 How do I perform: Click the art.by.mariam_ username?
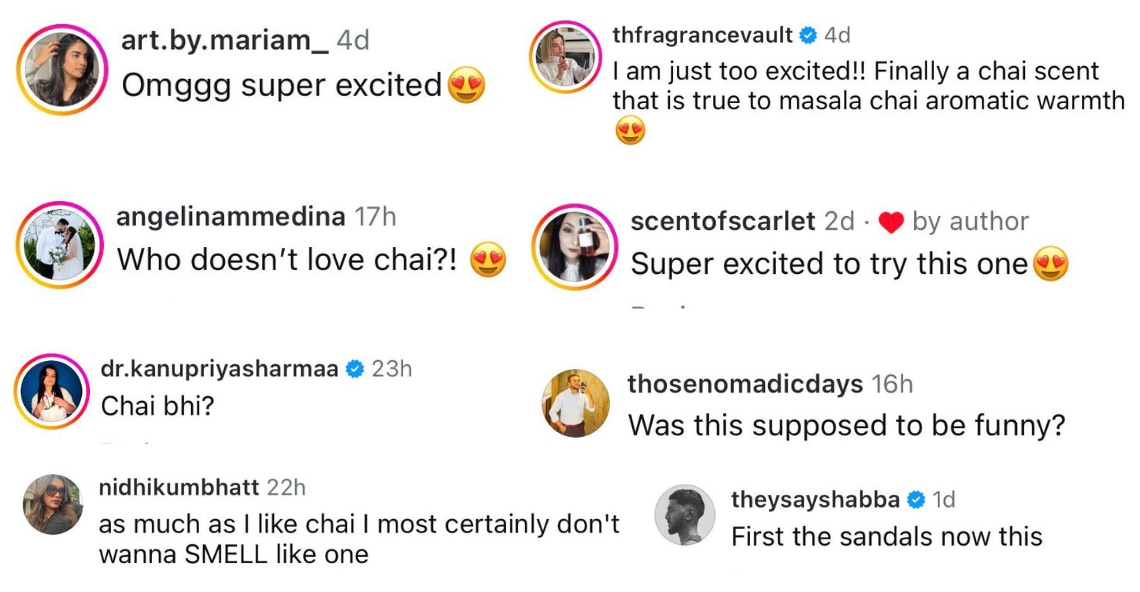[x=224, y=40]
